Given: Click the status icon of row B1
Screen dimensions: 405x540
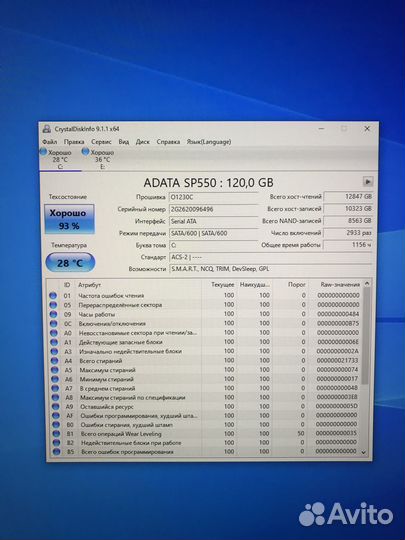Looking at the screenshot, I should [56, 434].
